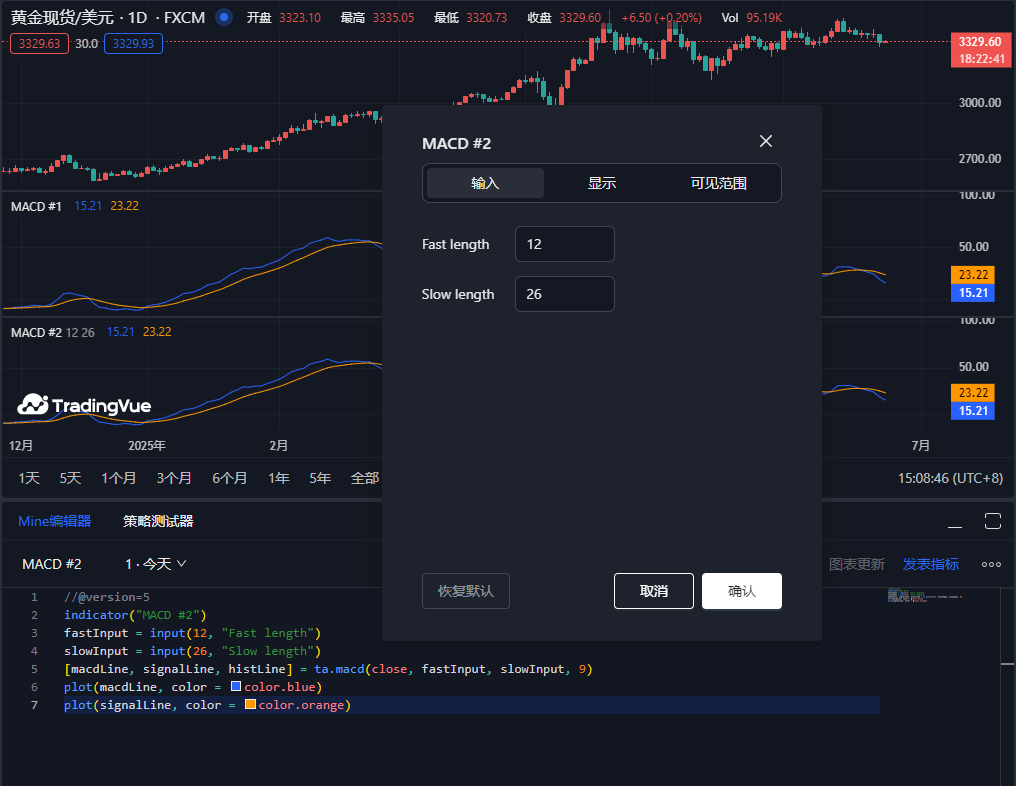This screenshot has width=1016, height=786.
Task: Switch to the 显示 tab
Action: [602, 183]
